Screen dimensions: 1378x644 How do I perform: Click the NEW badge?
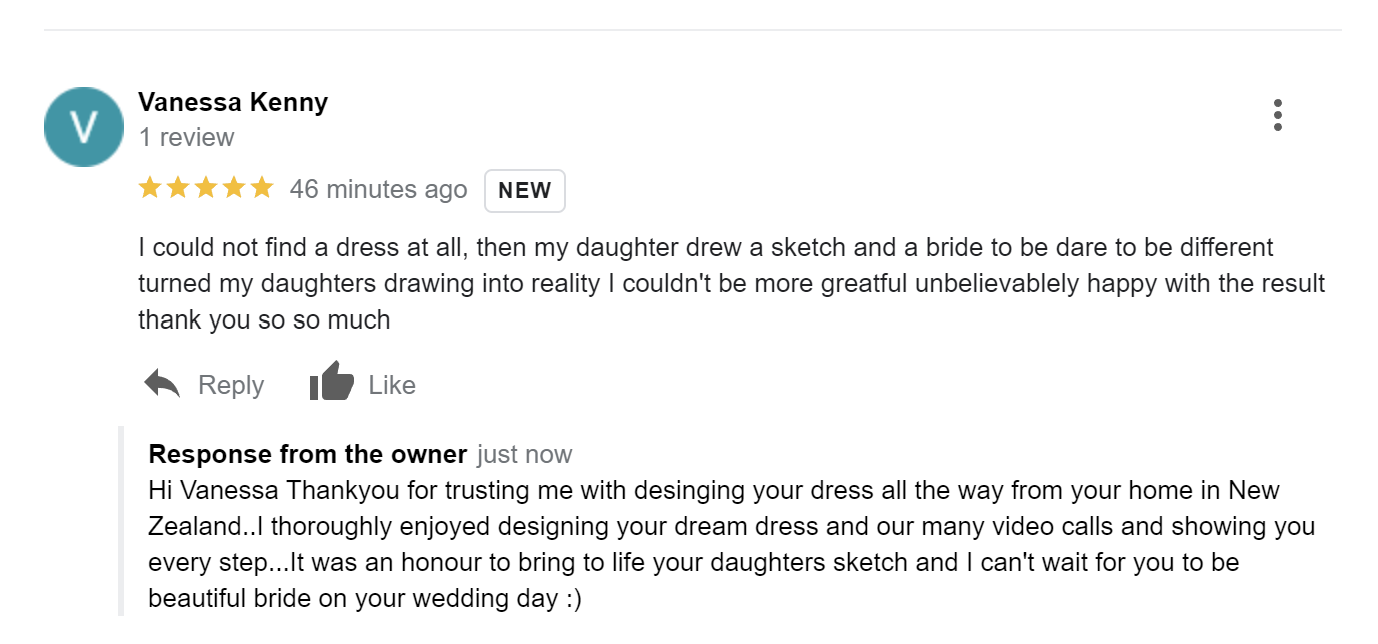click(x=525, y=191)
